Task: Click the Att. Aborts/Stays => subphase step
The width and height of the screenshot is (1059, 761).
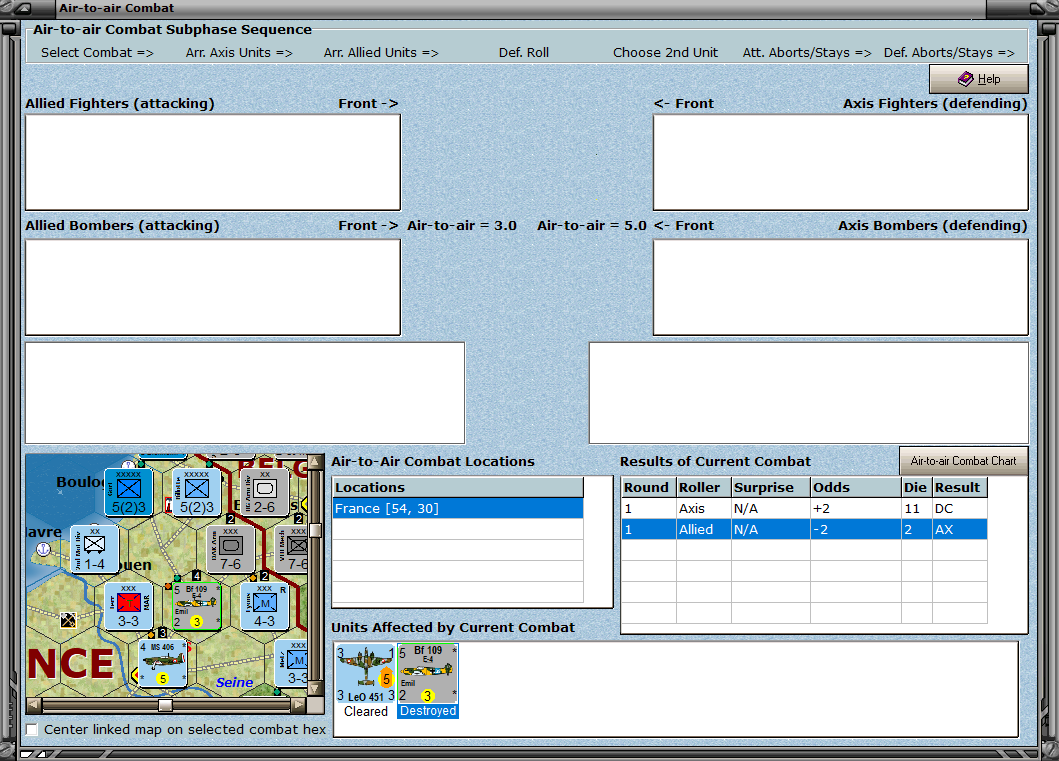Action: point(807,53)
